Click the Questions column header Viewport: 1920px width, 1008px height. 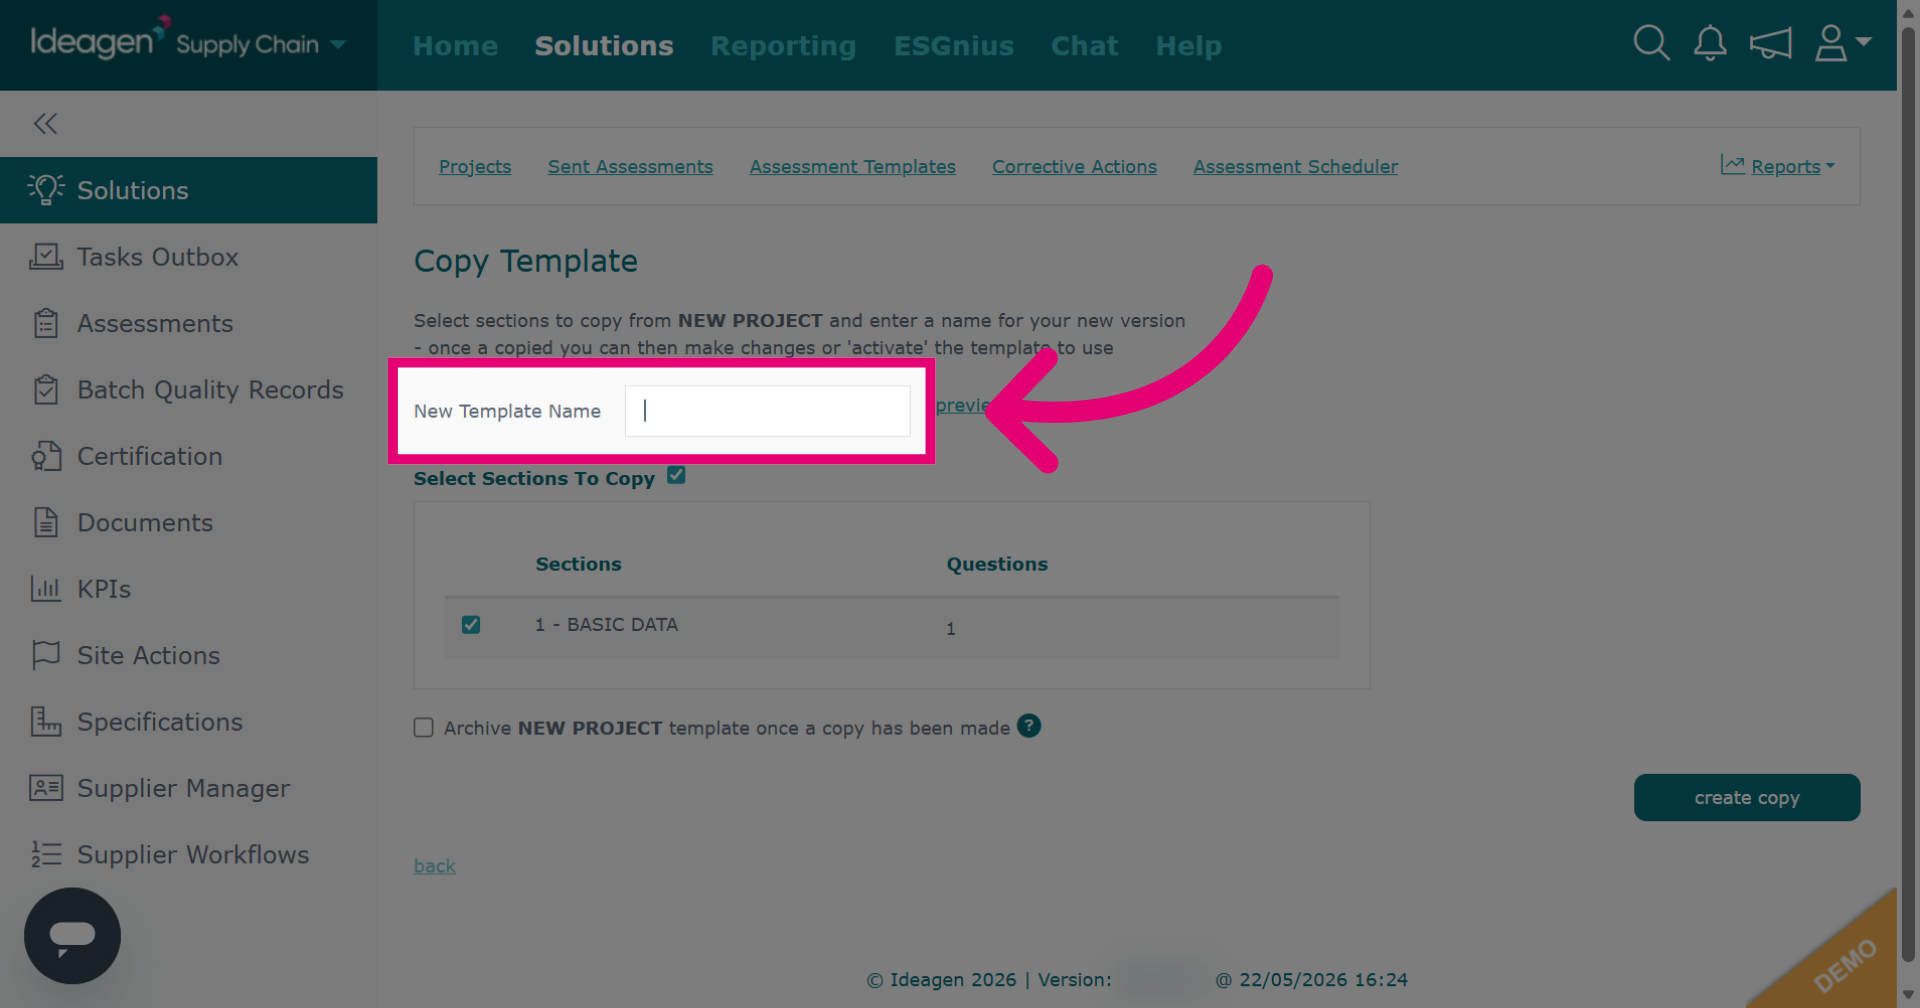point(997,564)
